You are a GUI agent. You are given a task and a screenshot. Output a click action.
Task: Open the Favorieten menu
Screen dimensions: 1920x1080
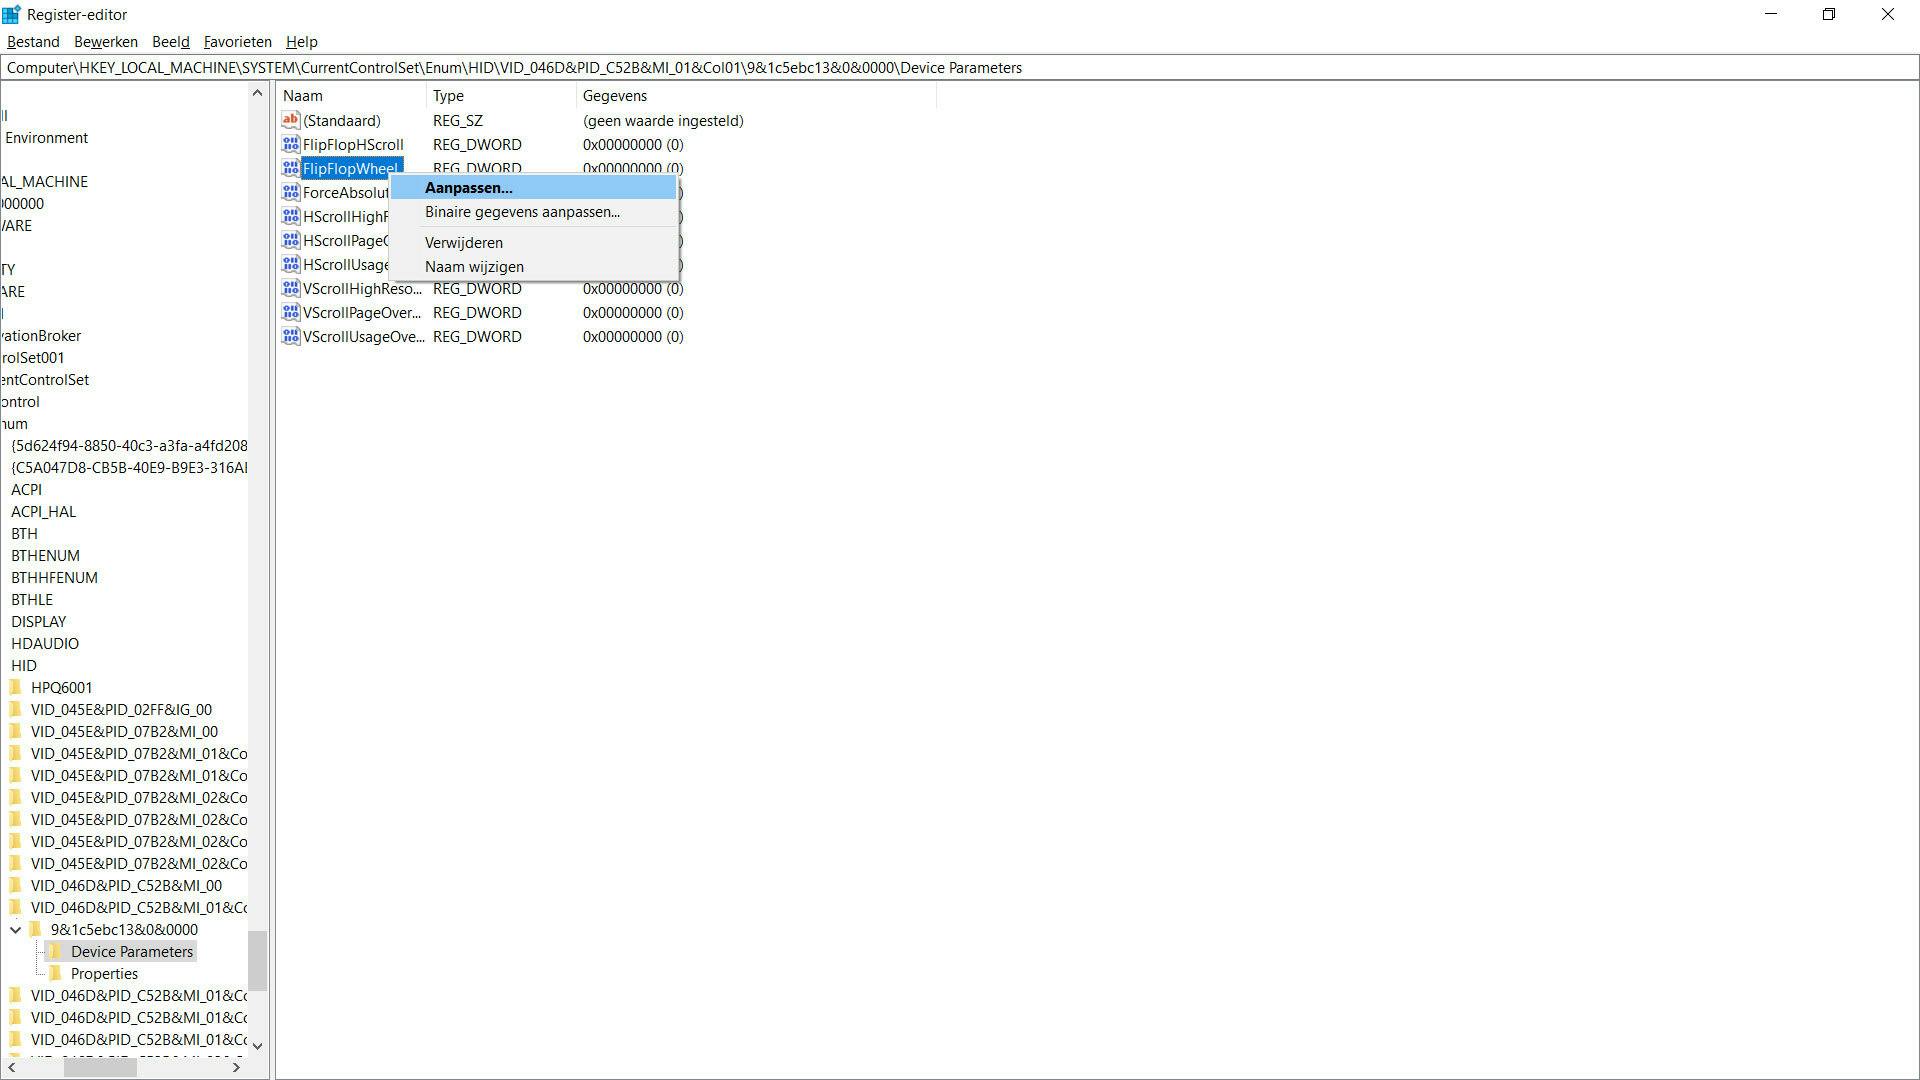tap(237, 42)
